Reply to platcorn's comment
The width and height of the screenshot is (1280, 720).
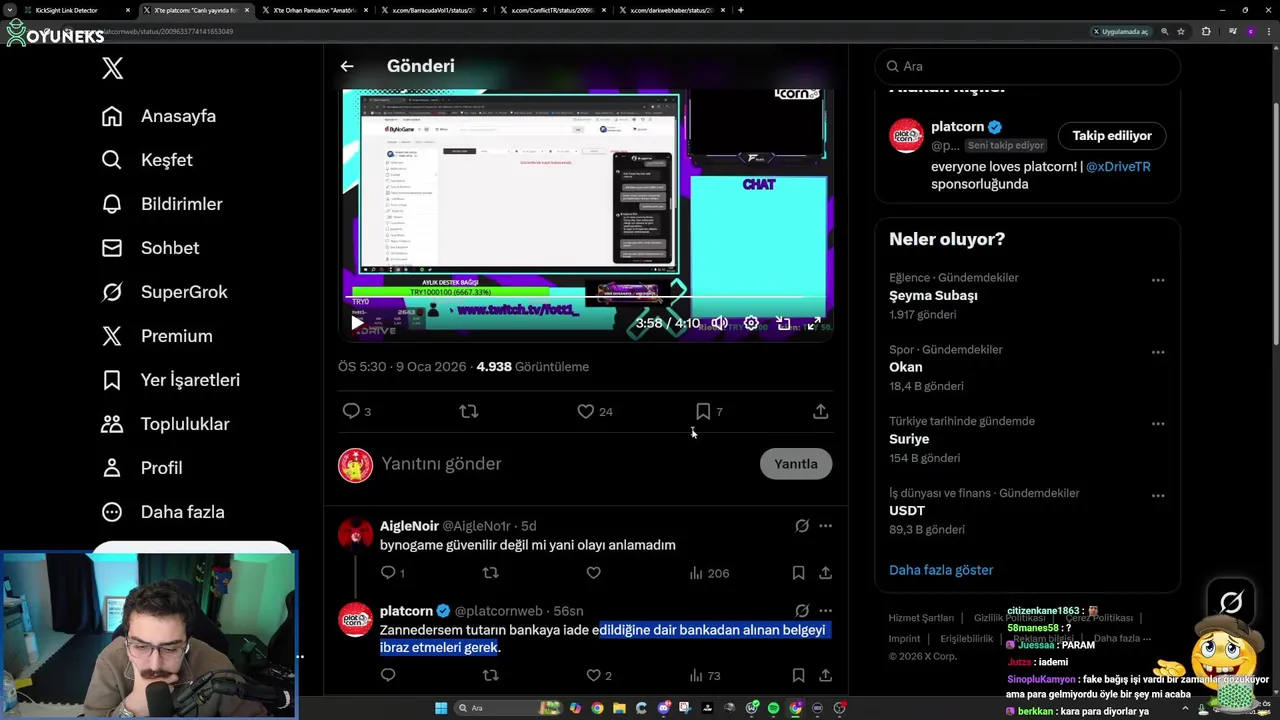[388, 675]
